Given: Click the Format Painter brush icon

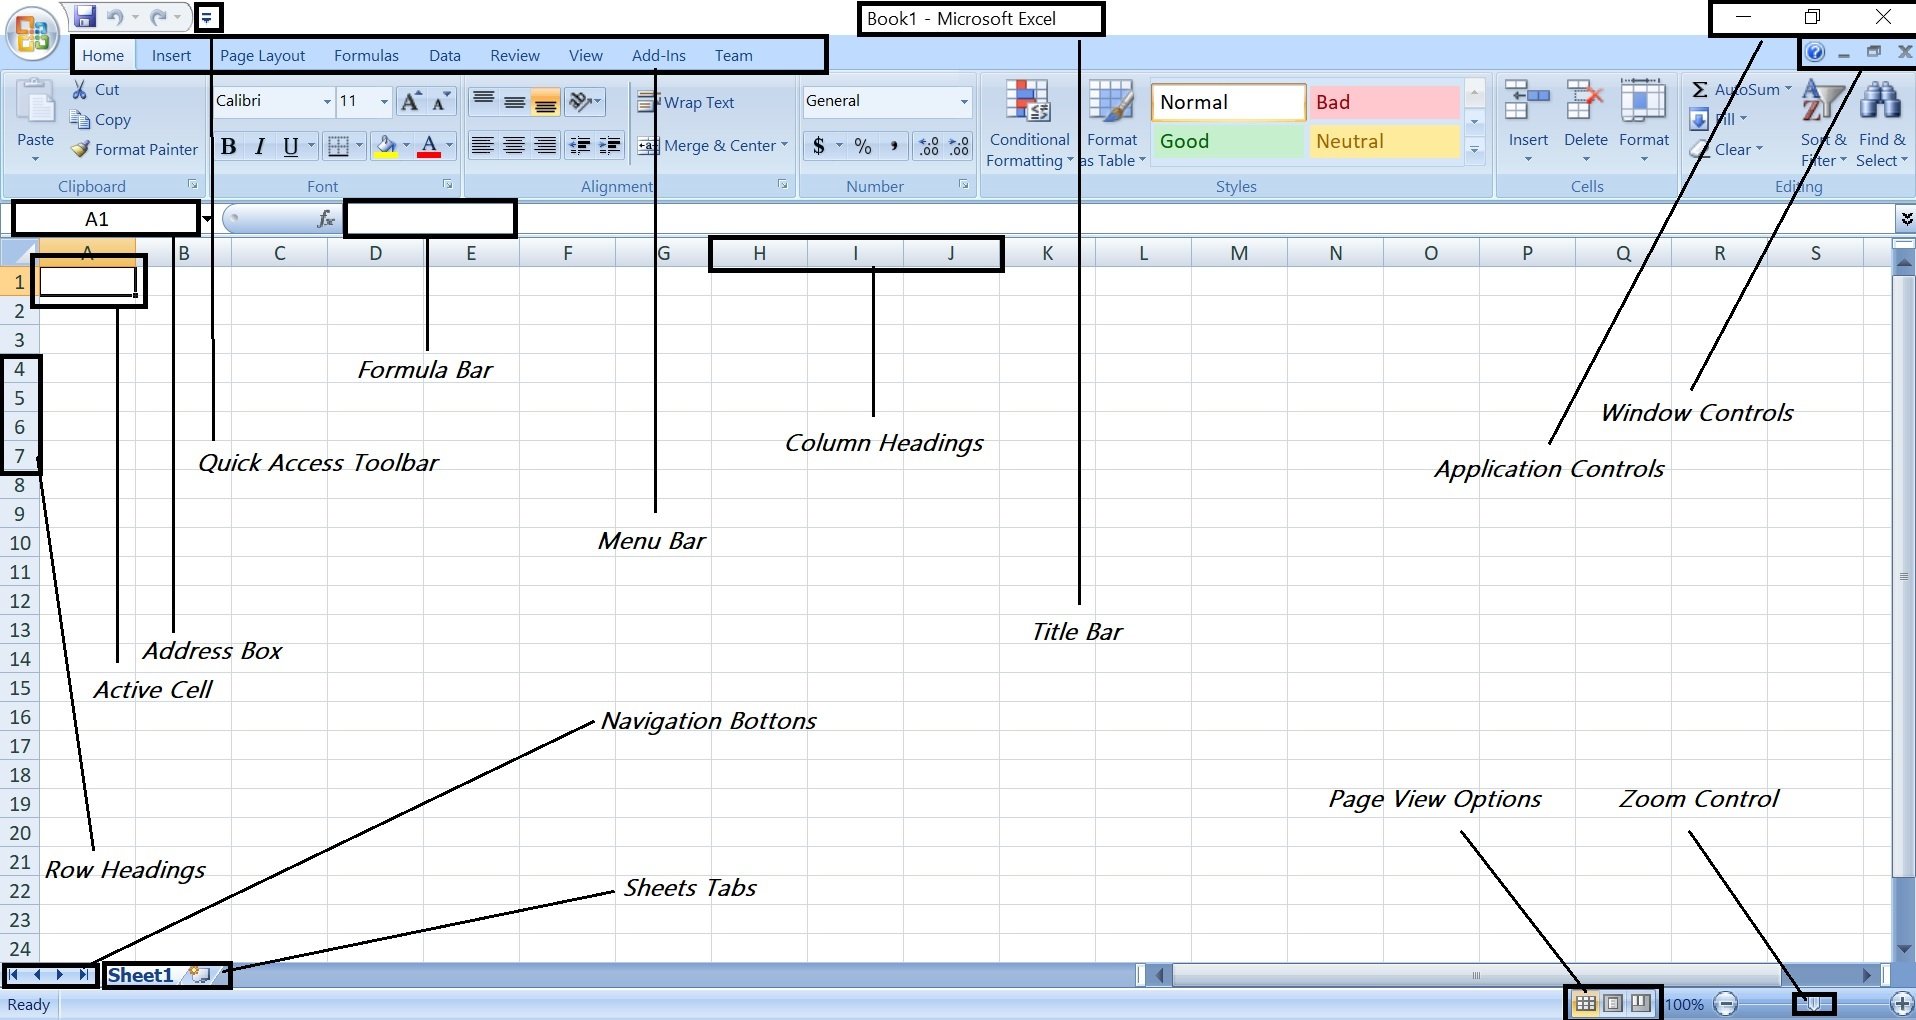Looking at the screenshot, I should tap(80, 149).
